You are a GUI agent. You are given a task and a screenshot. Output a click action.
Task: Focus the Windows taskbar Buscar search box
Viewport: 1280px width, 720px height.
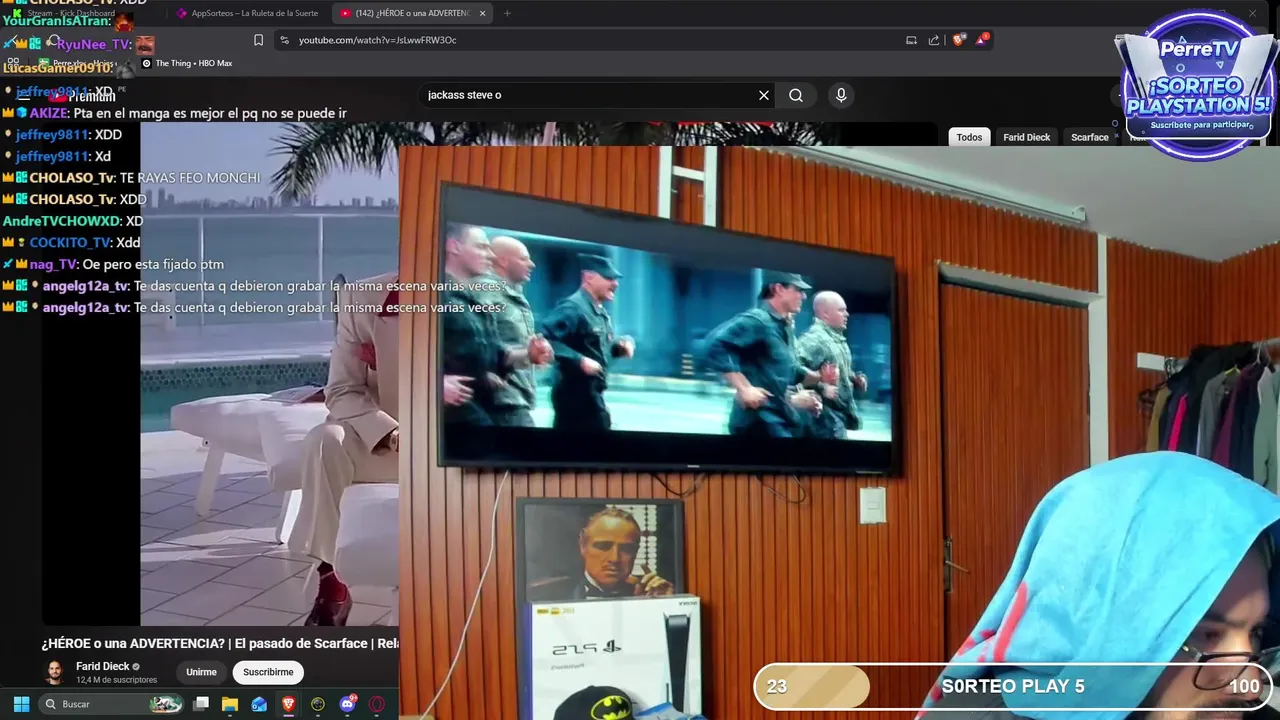(x=112, y=704)
